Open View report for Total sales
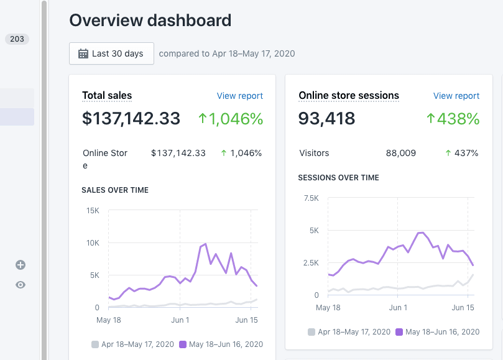This screenshot has height=360, width=503. point(240,96)
